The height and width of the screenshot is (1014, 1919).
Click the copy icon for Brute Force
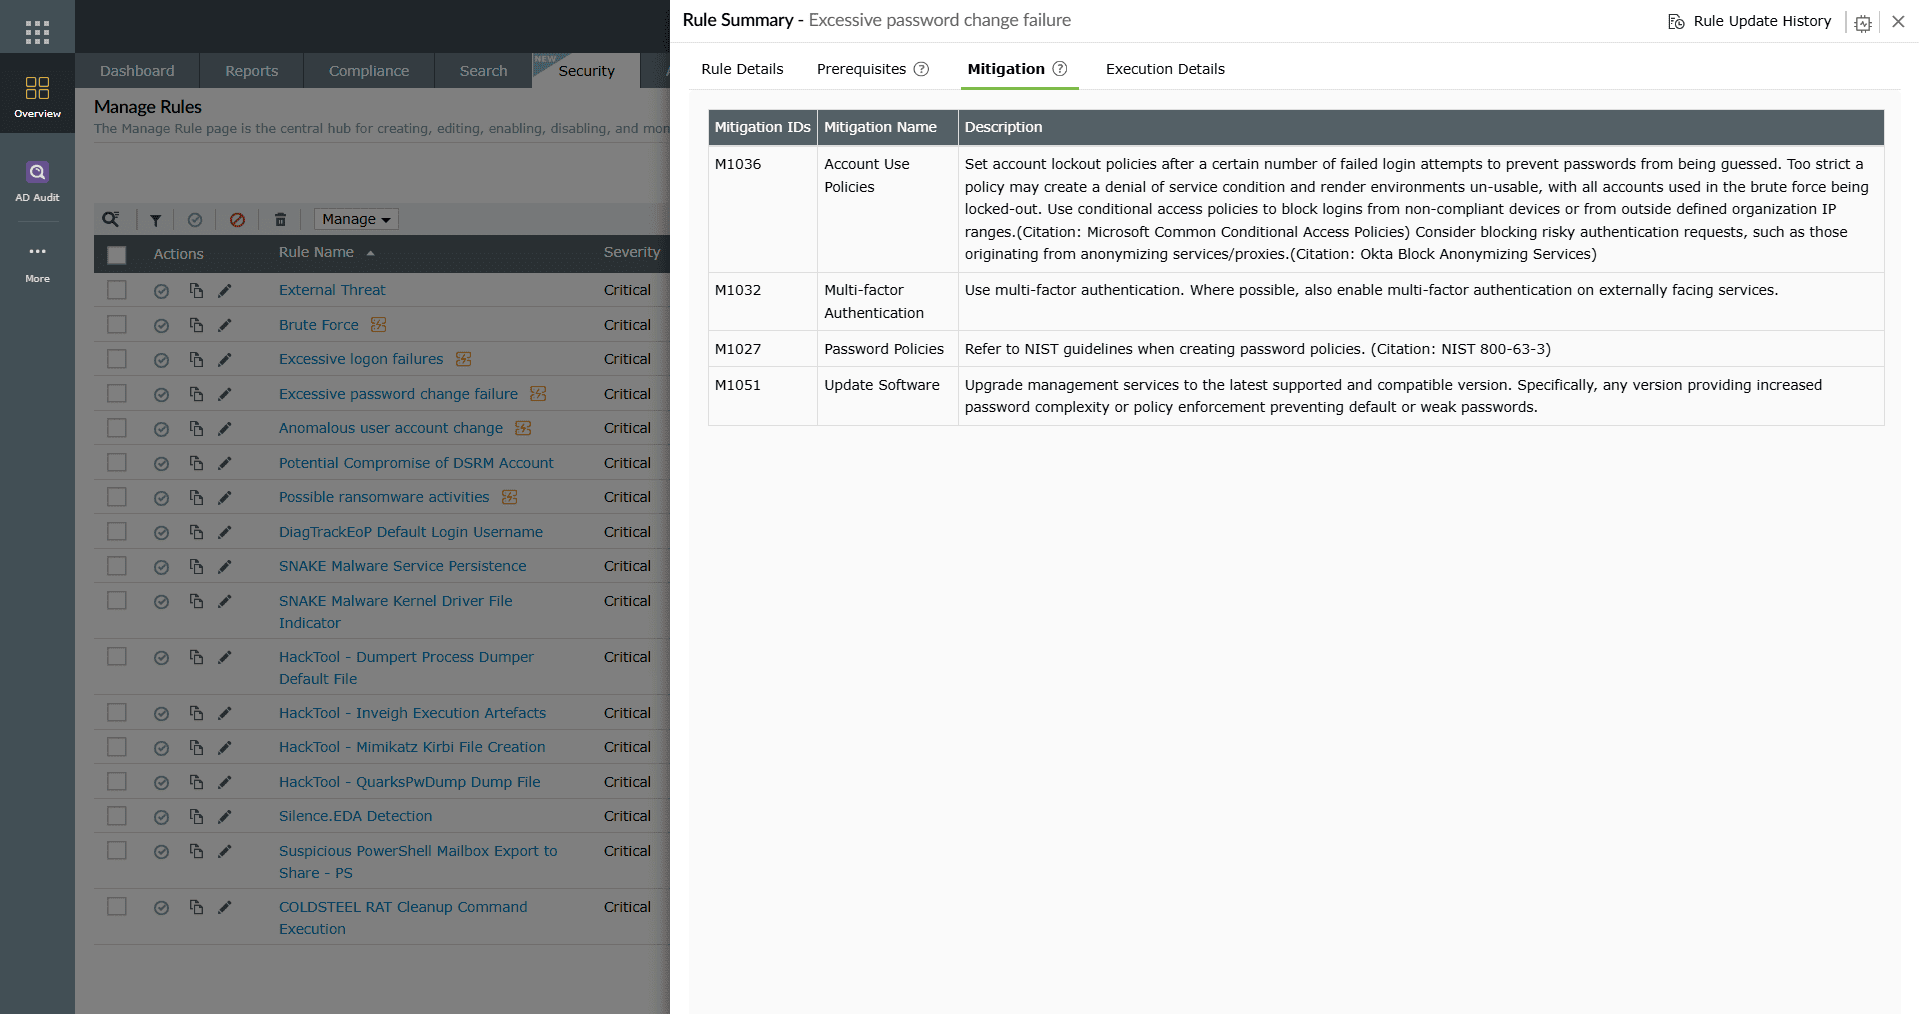click(x=196, y=325)
